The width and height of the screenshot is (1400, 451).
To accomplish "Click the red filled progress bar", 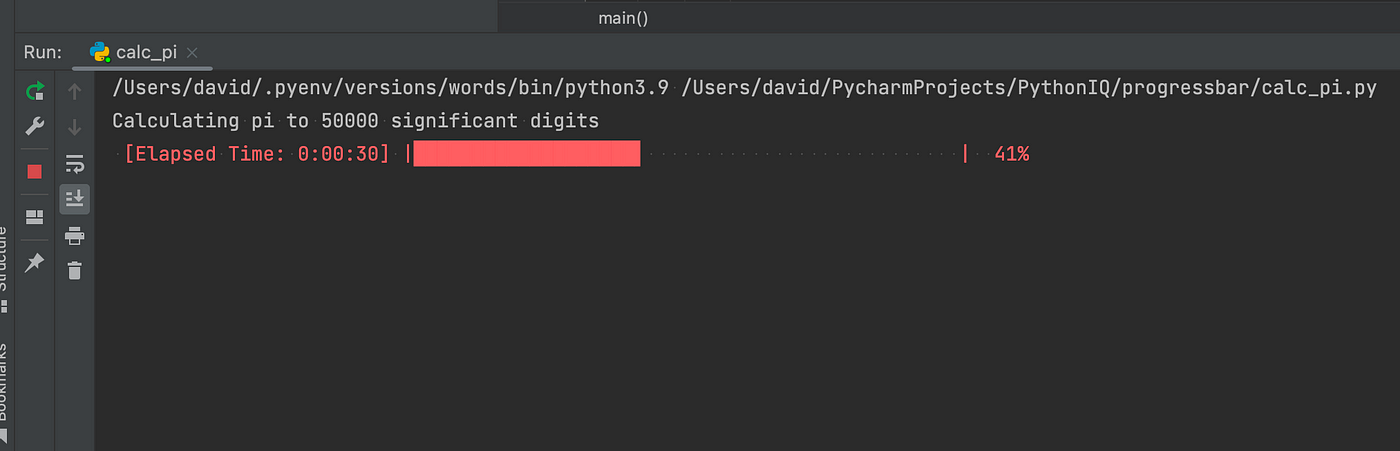I will (526, 153).
